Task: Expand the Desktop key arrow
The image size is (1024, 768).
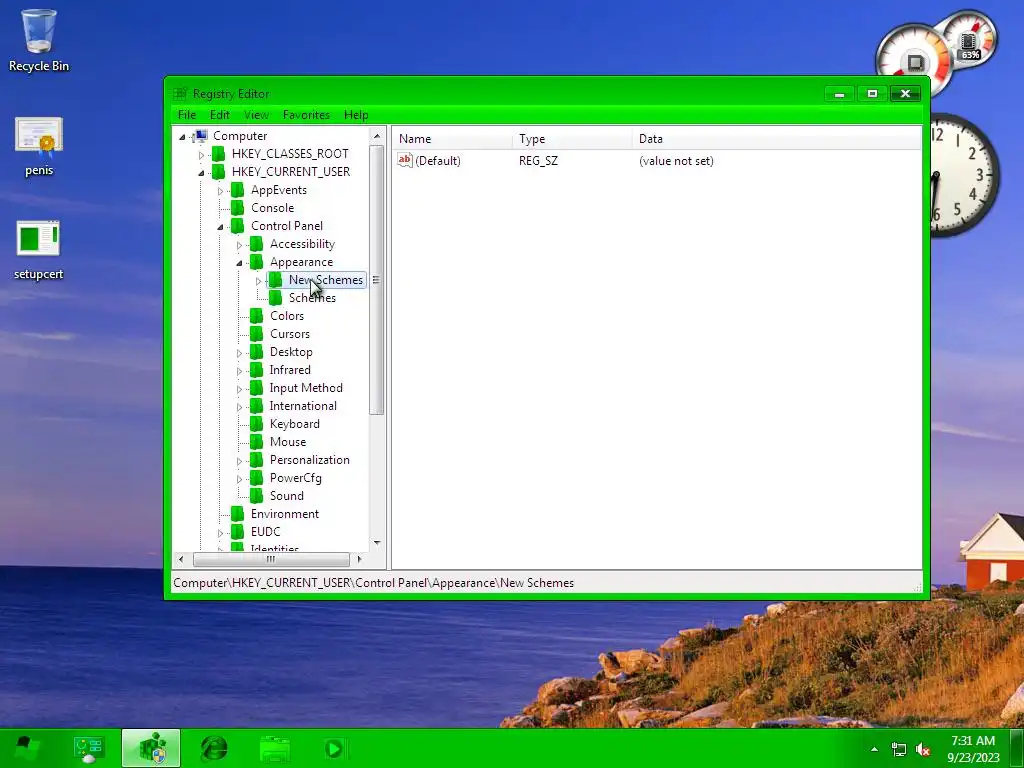Action: pyautogui.click(x=239, y=353)
